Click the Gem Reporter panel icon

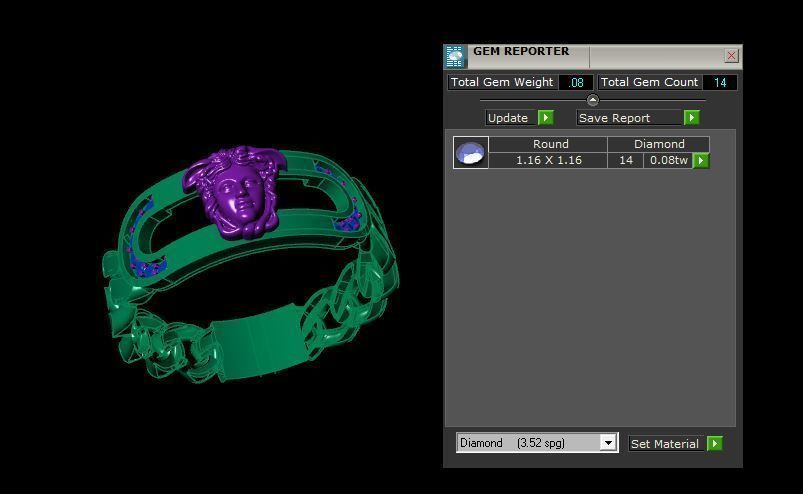(x=455, y=56)
